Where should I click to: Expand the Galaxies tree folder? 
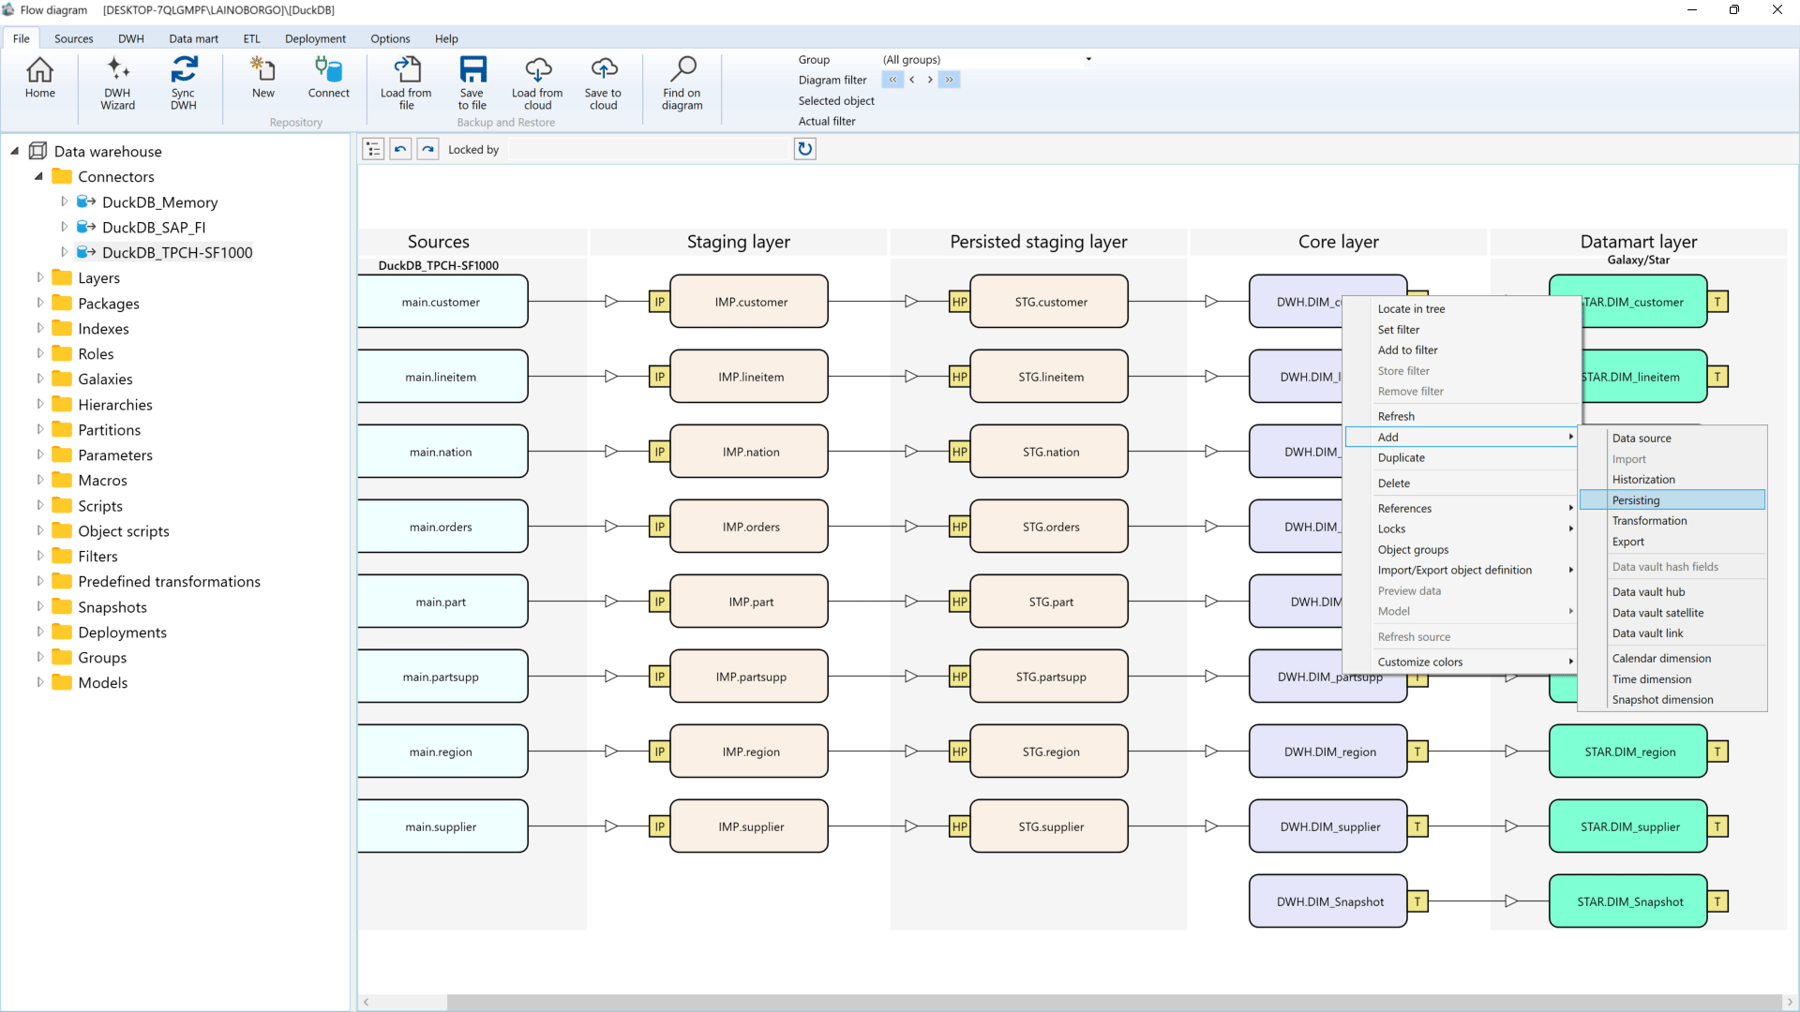[x=40, y=379]
